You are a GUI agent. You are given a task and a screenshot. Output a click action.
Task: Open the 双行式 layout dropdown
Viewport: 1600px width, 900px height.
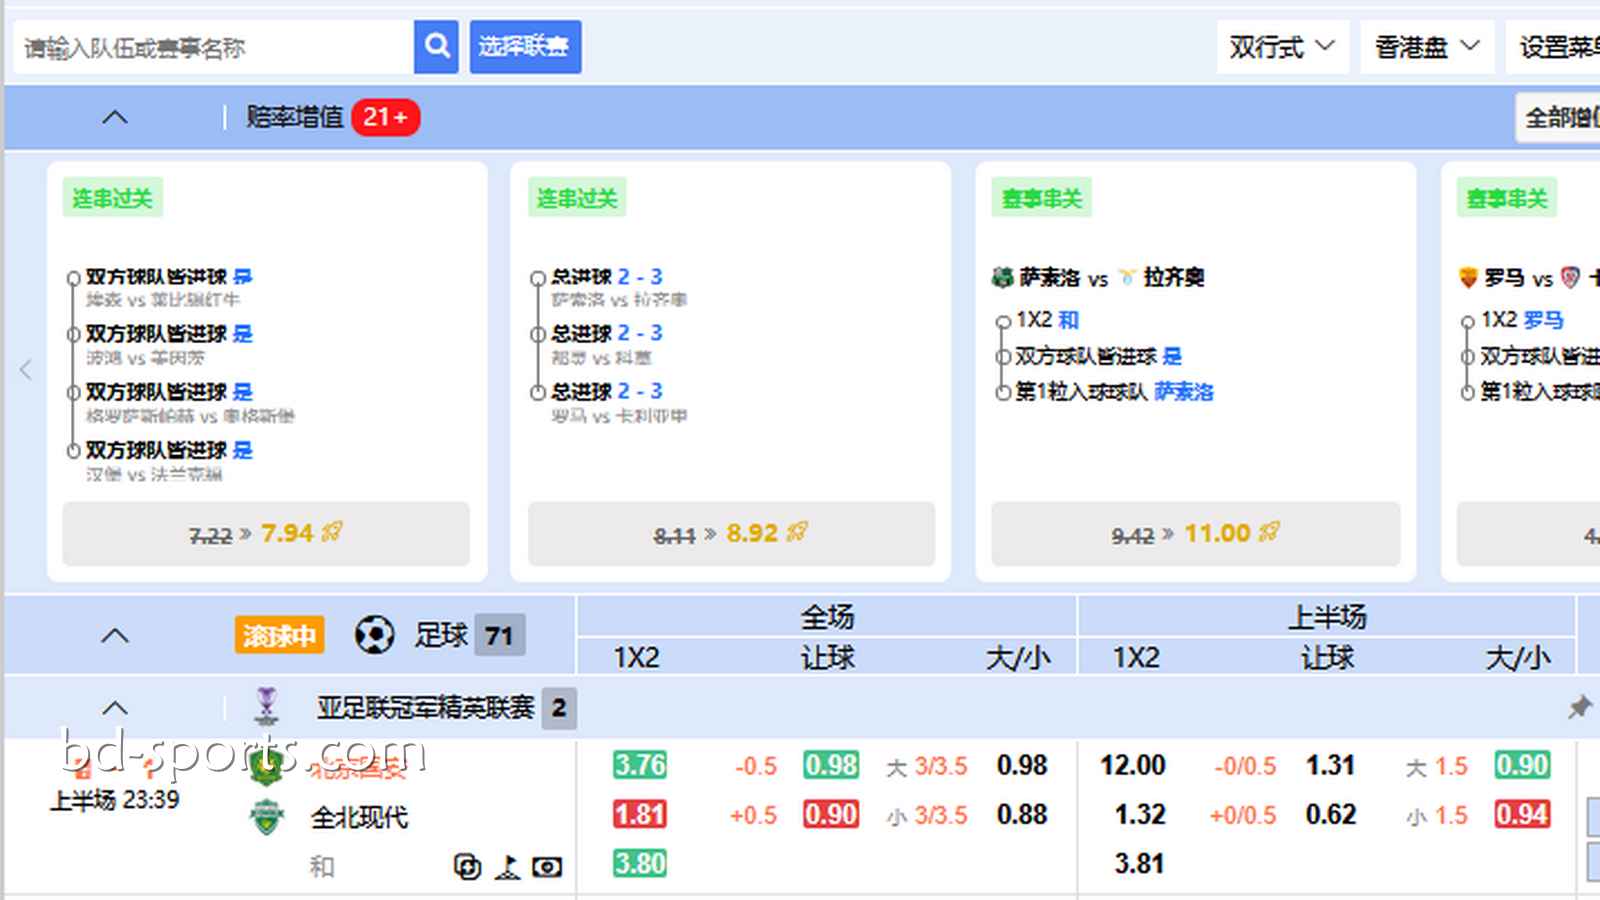tap(1282, 47)
